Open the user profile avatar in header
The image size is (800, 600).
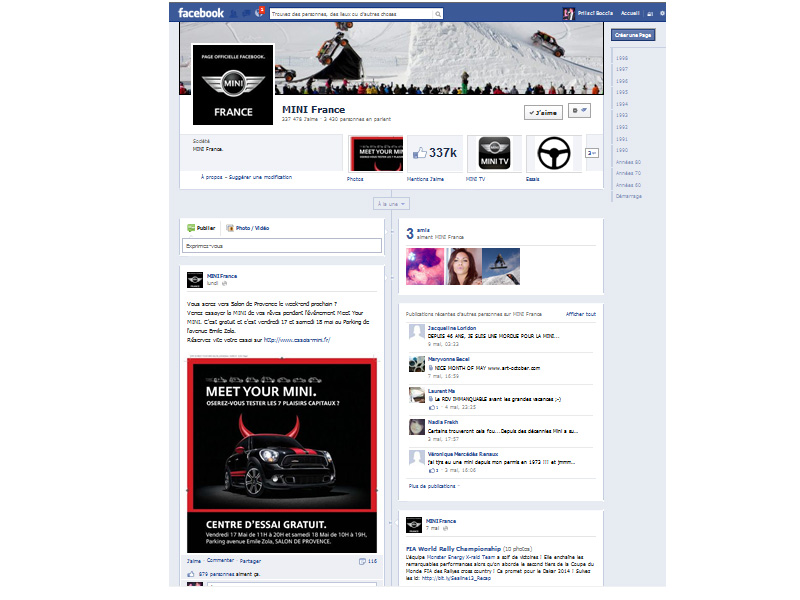point(568,14)
